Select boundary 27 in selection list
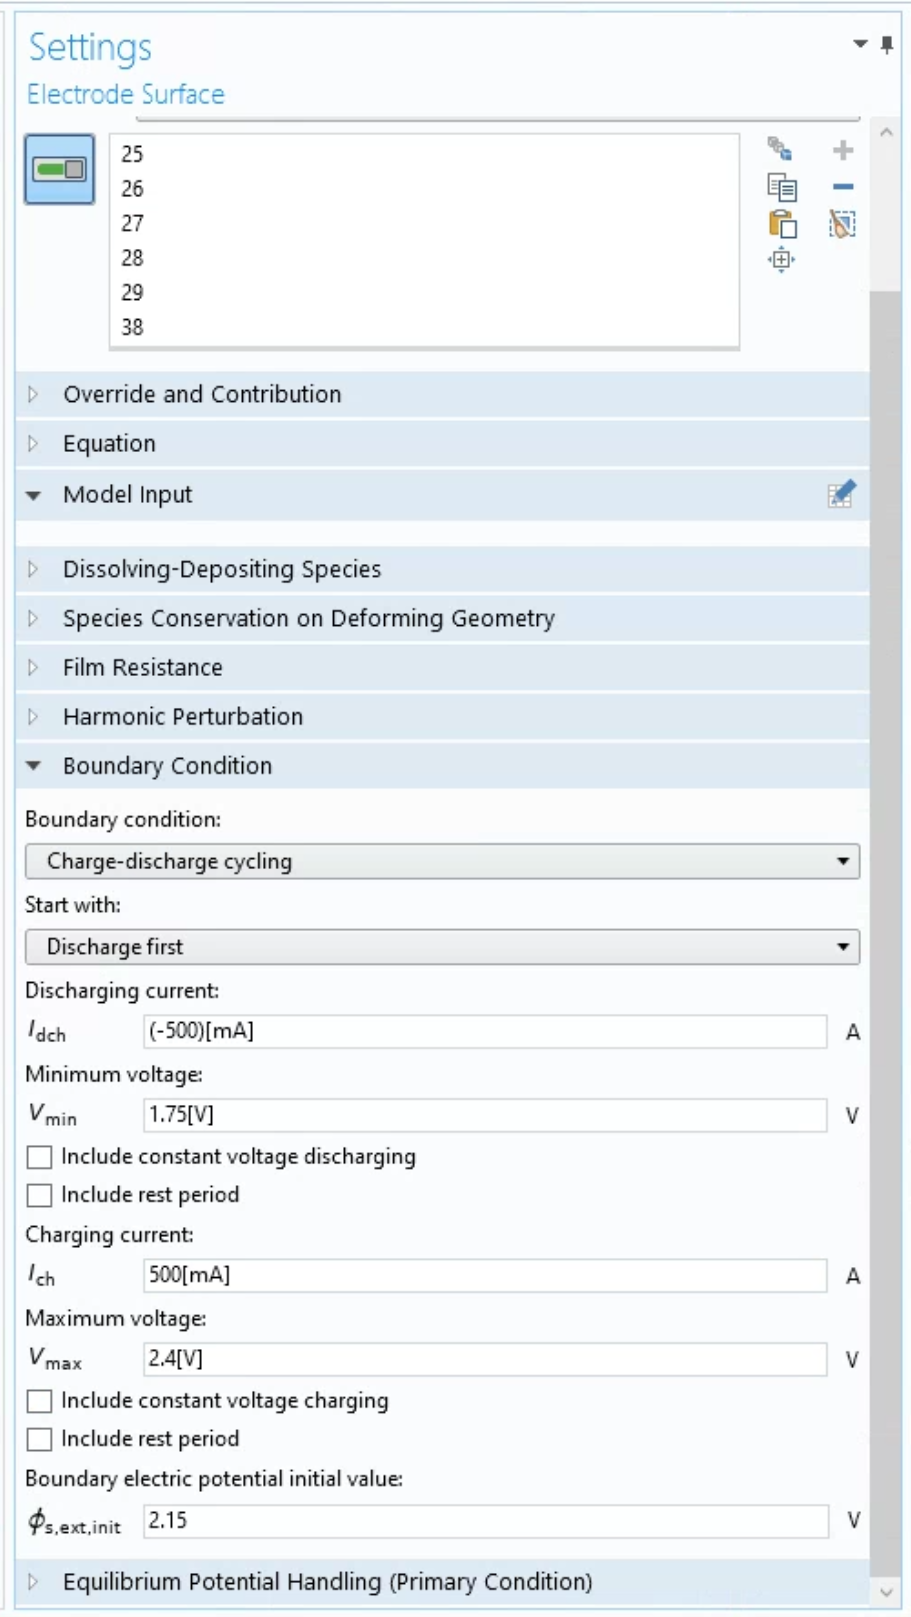The width and height of the screenshot is (911, 1617). (133, 223)
